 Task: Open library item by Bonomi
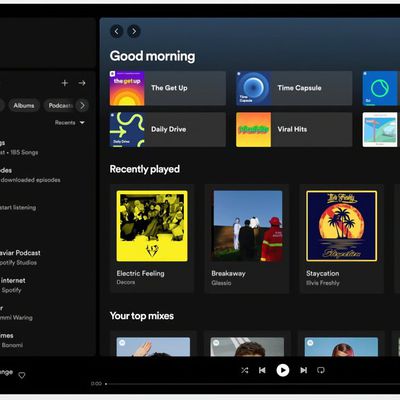48,340
